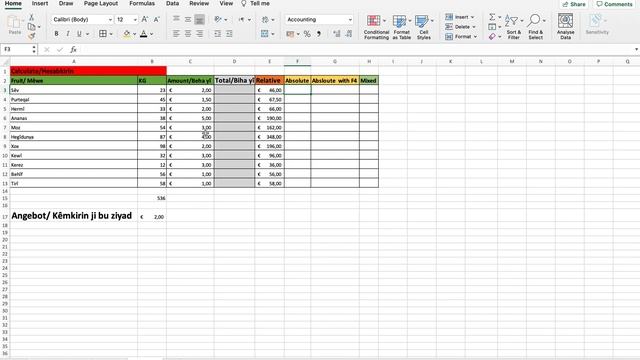Click the Share button
Viewport: 640px width, 360px height.
click(x=574, y=4)
